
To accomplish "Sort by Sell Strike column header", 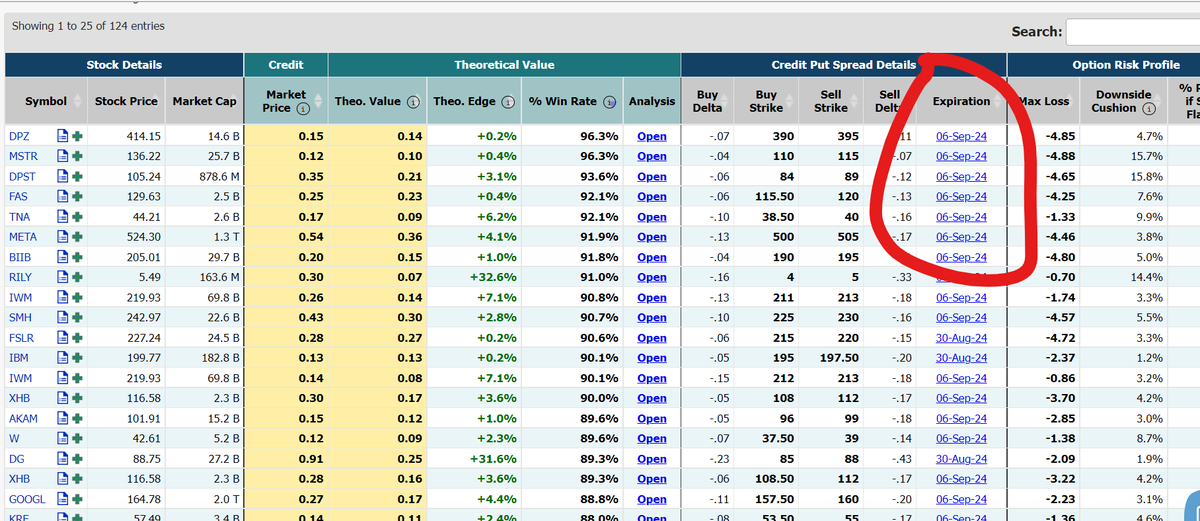I will point(830,101).
